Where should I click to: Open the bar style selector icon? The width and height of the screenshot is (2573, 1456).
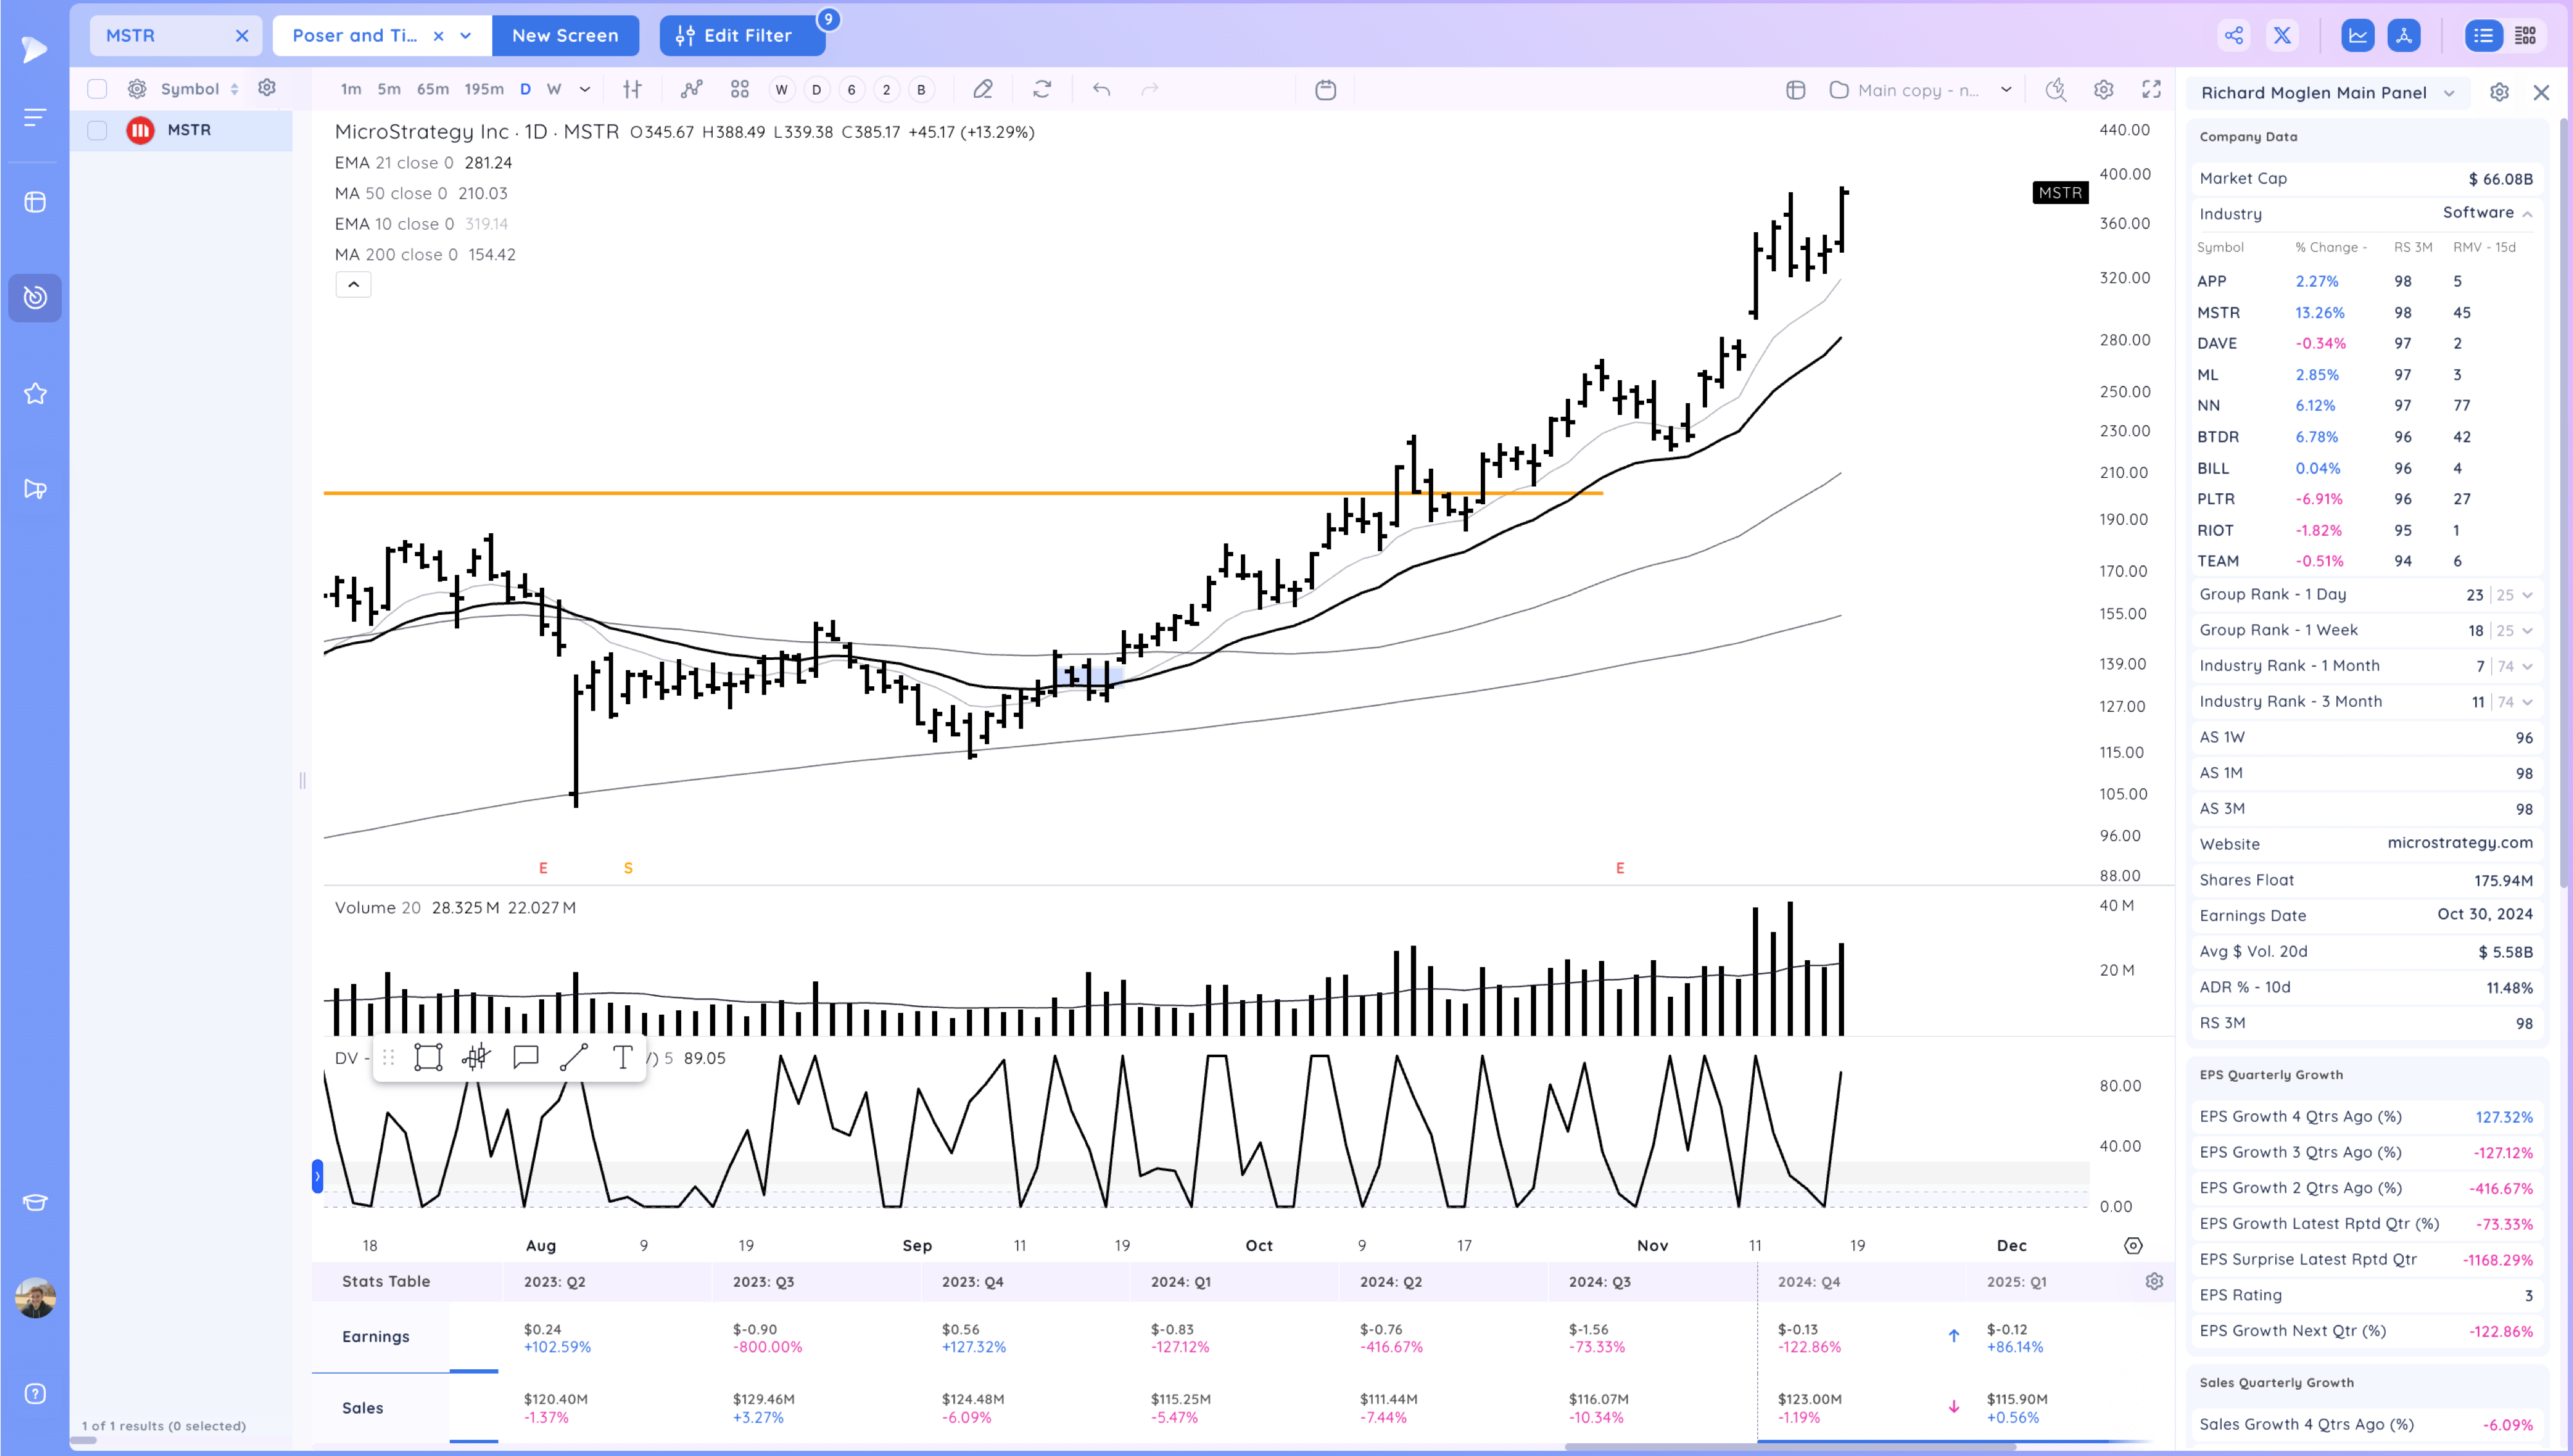click(632, 89)
